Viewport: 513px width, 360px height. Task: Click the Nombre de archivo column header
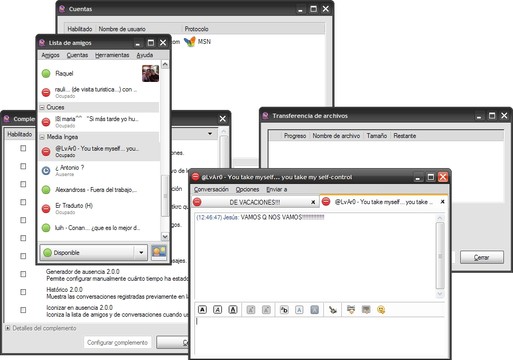[x=336, y=136]
